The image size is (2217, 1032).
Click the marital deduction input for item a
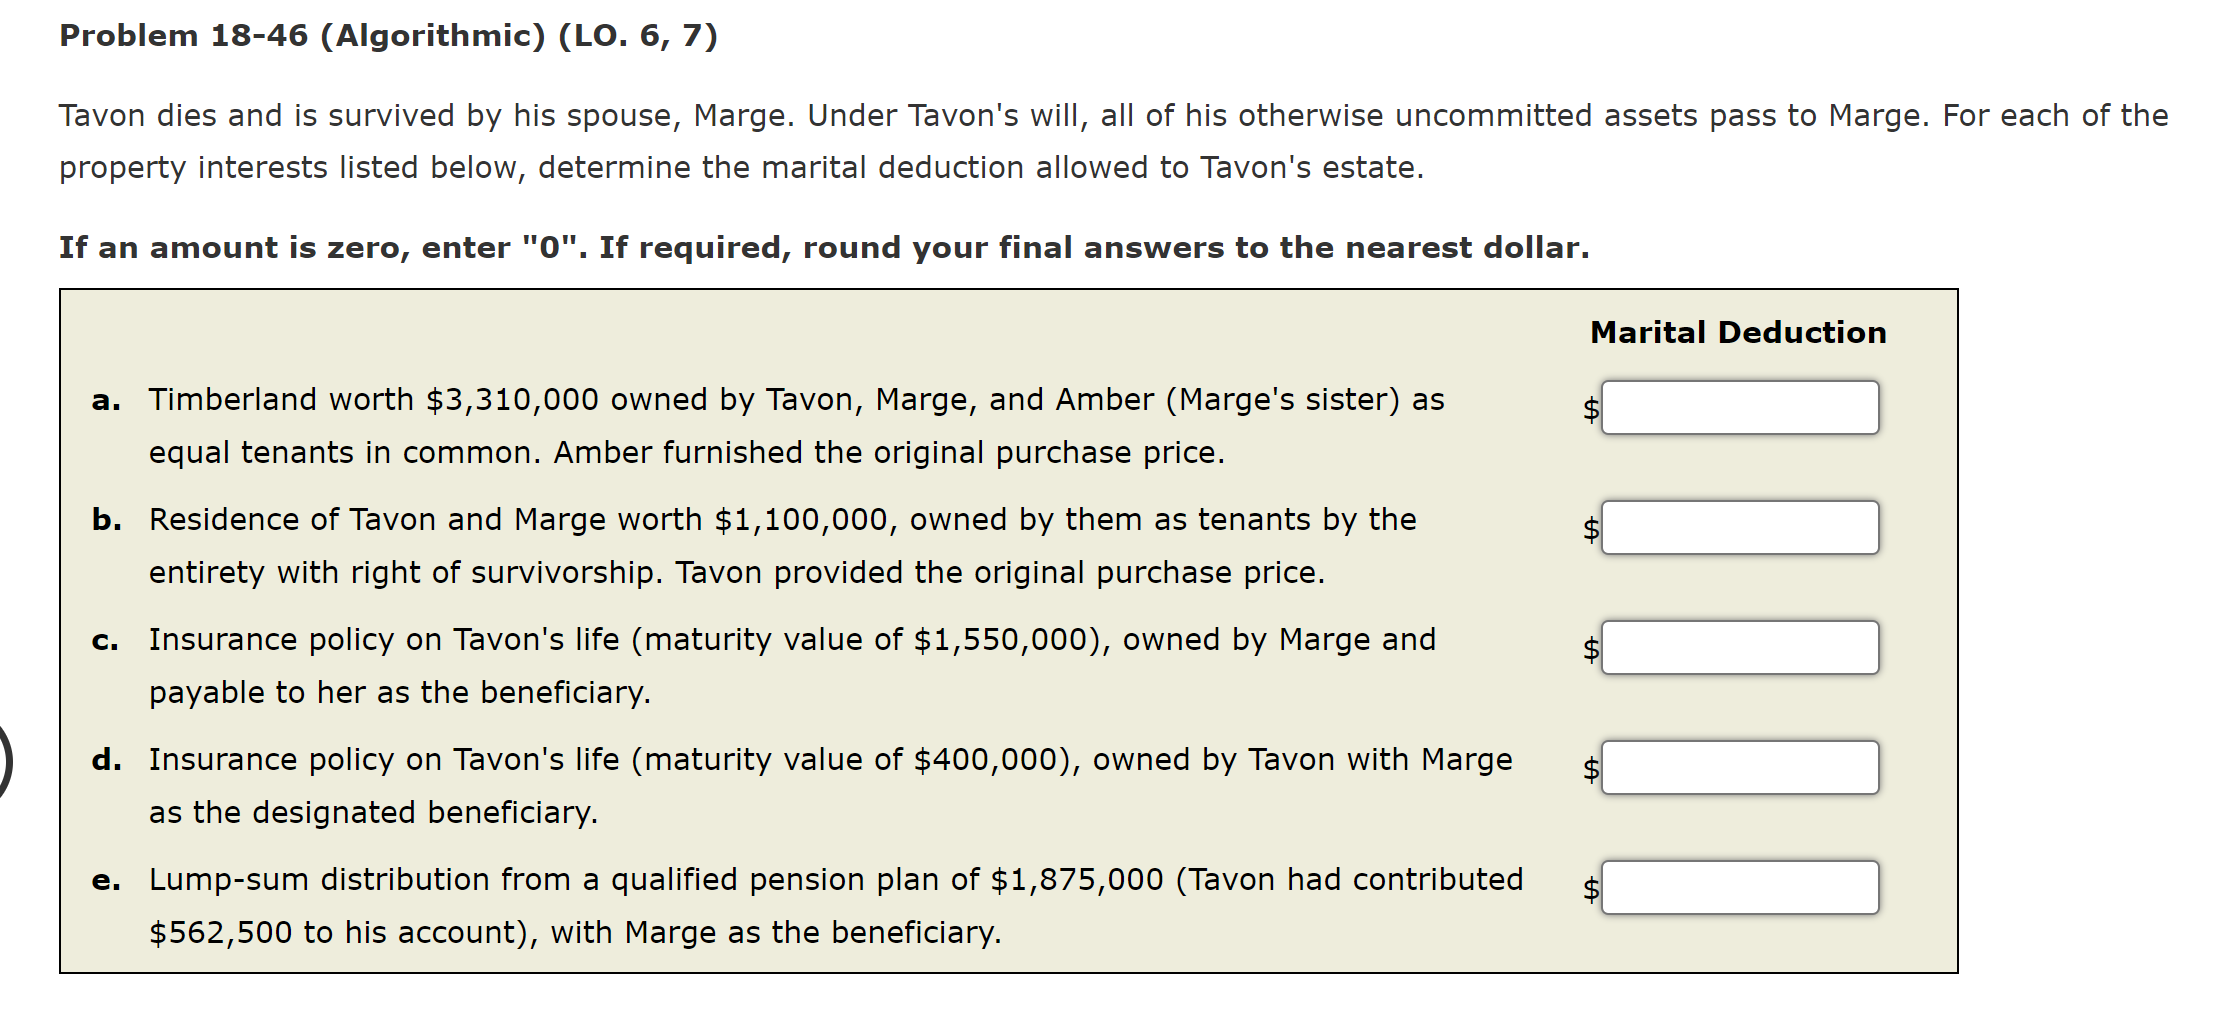click(1740, 407)
